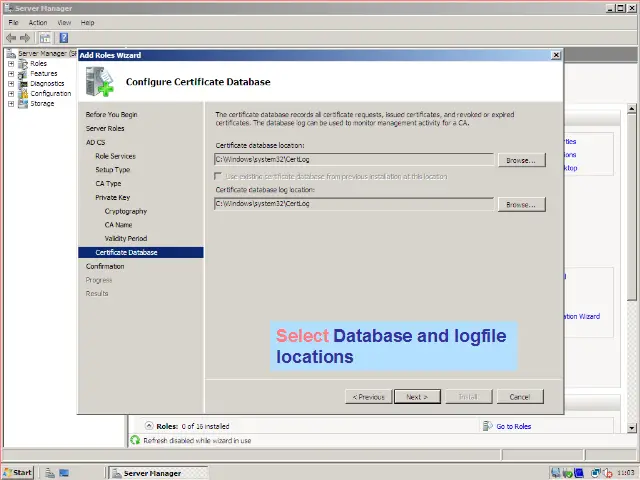Go to Server Roles wizard step

coord(105,129)
